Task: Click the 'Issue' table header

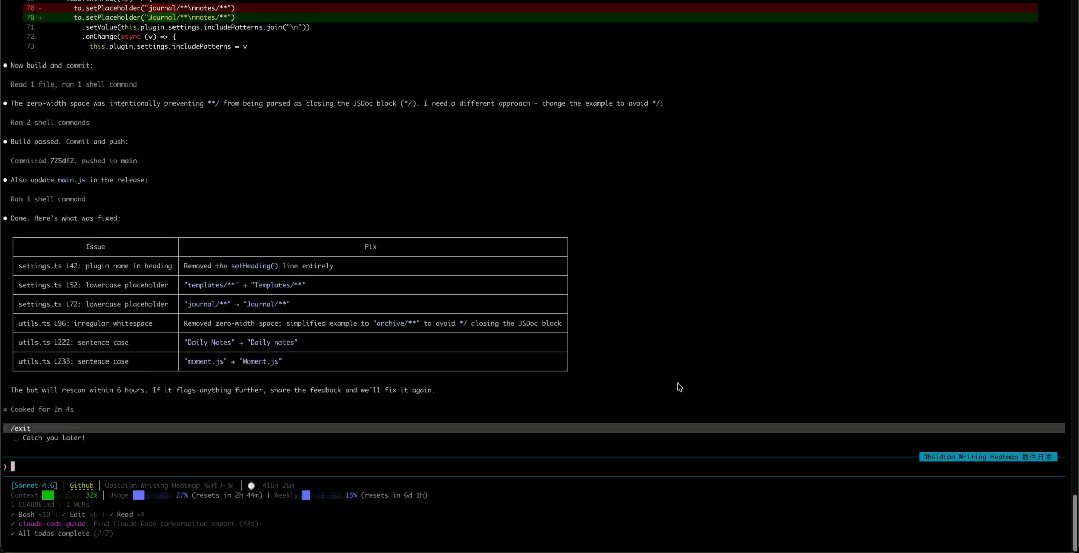Action: click(x=95, y=246)
